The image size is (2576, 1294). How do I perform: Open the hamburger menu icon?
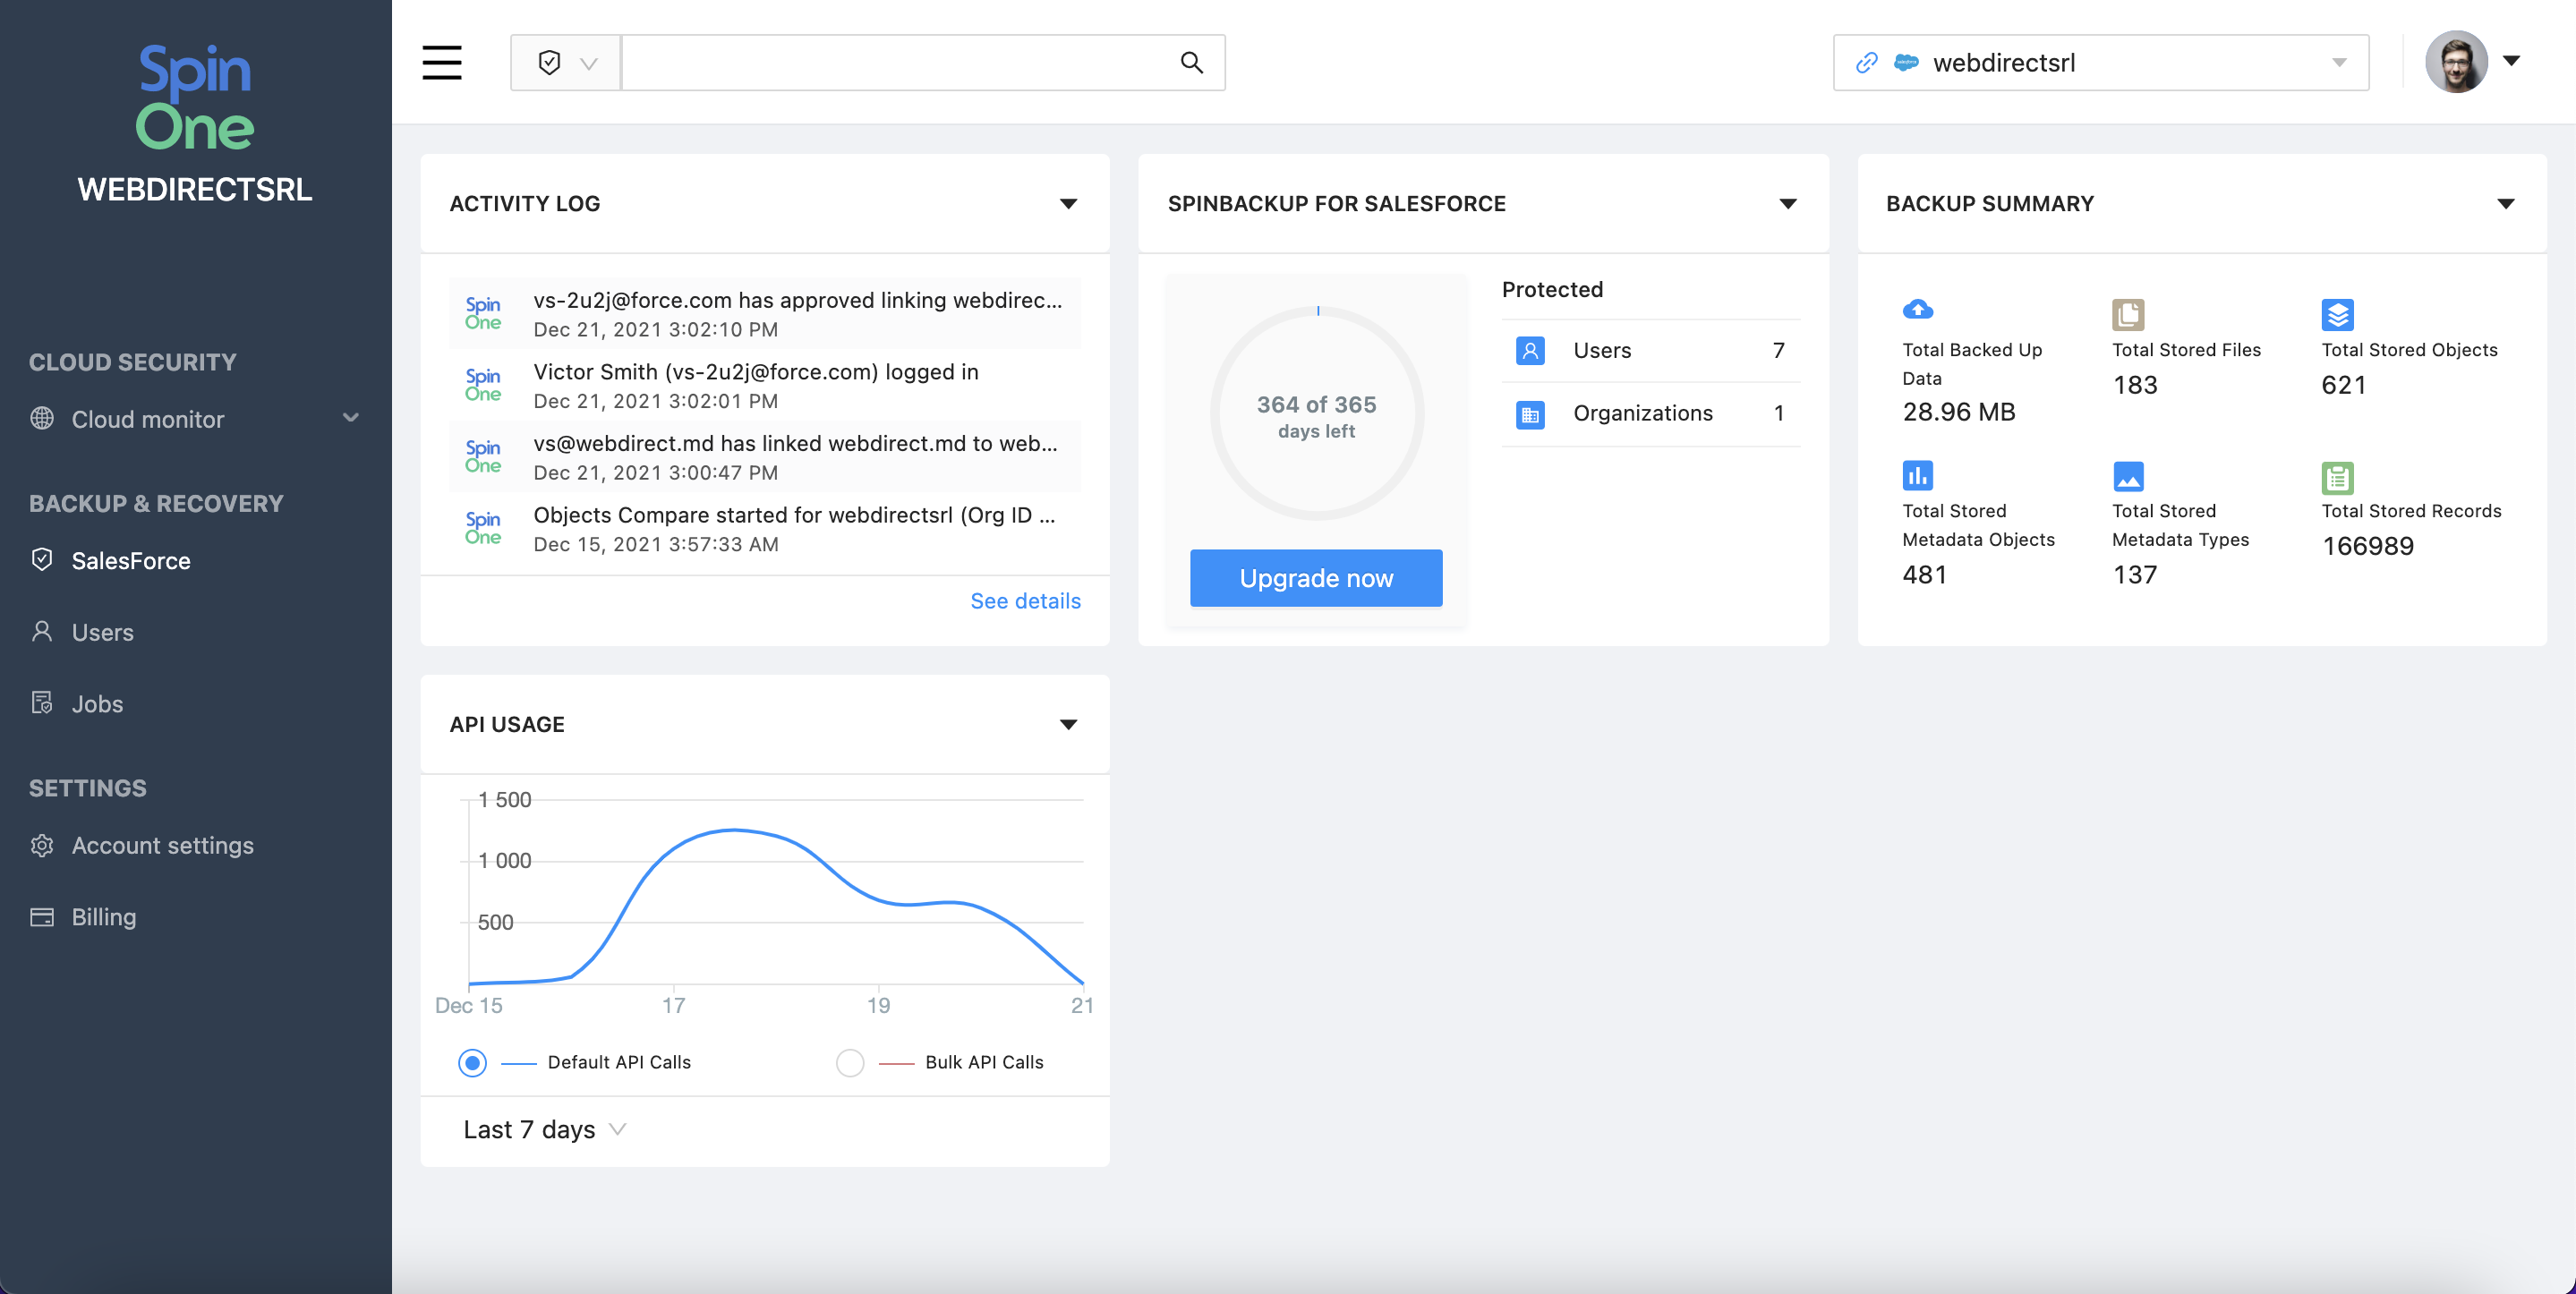click(x=441, y=62)
